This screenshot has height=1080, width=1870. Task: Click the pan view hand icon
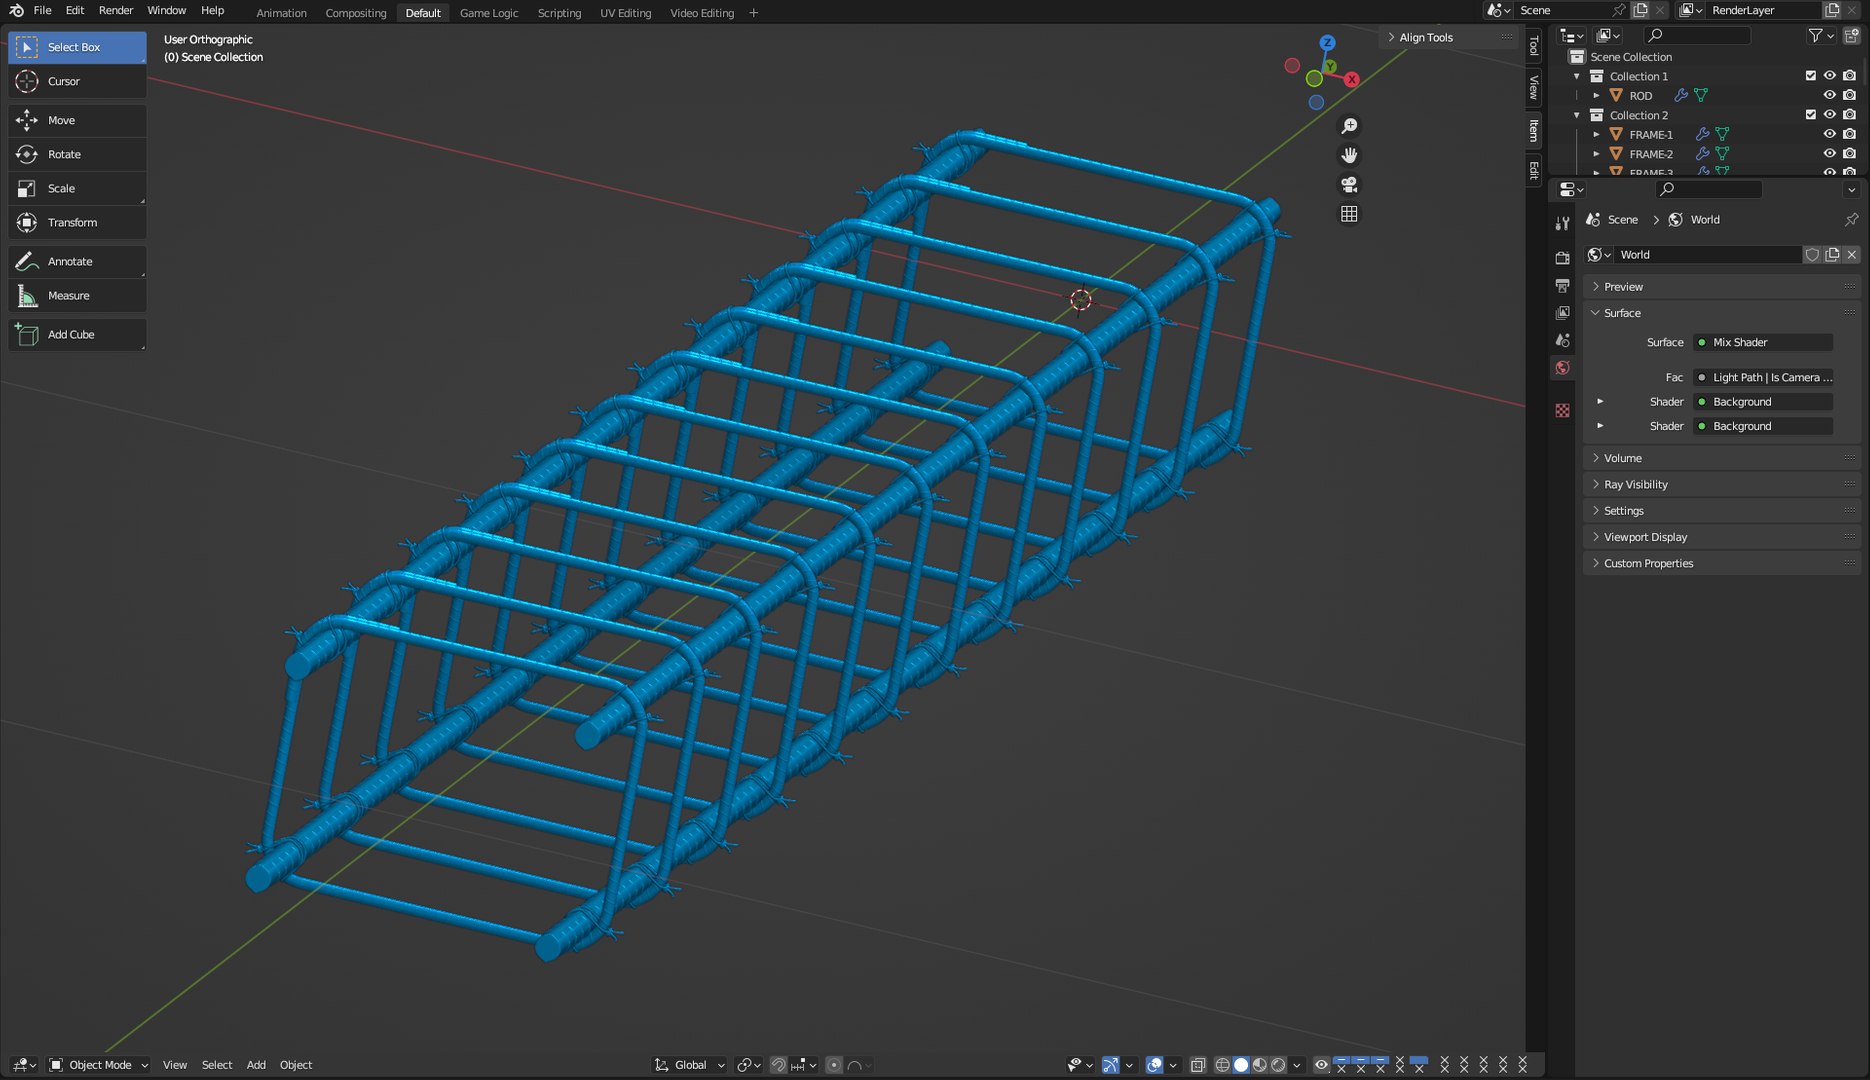[x=1349, y=155]
